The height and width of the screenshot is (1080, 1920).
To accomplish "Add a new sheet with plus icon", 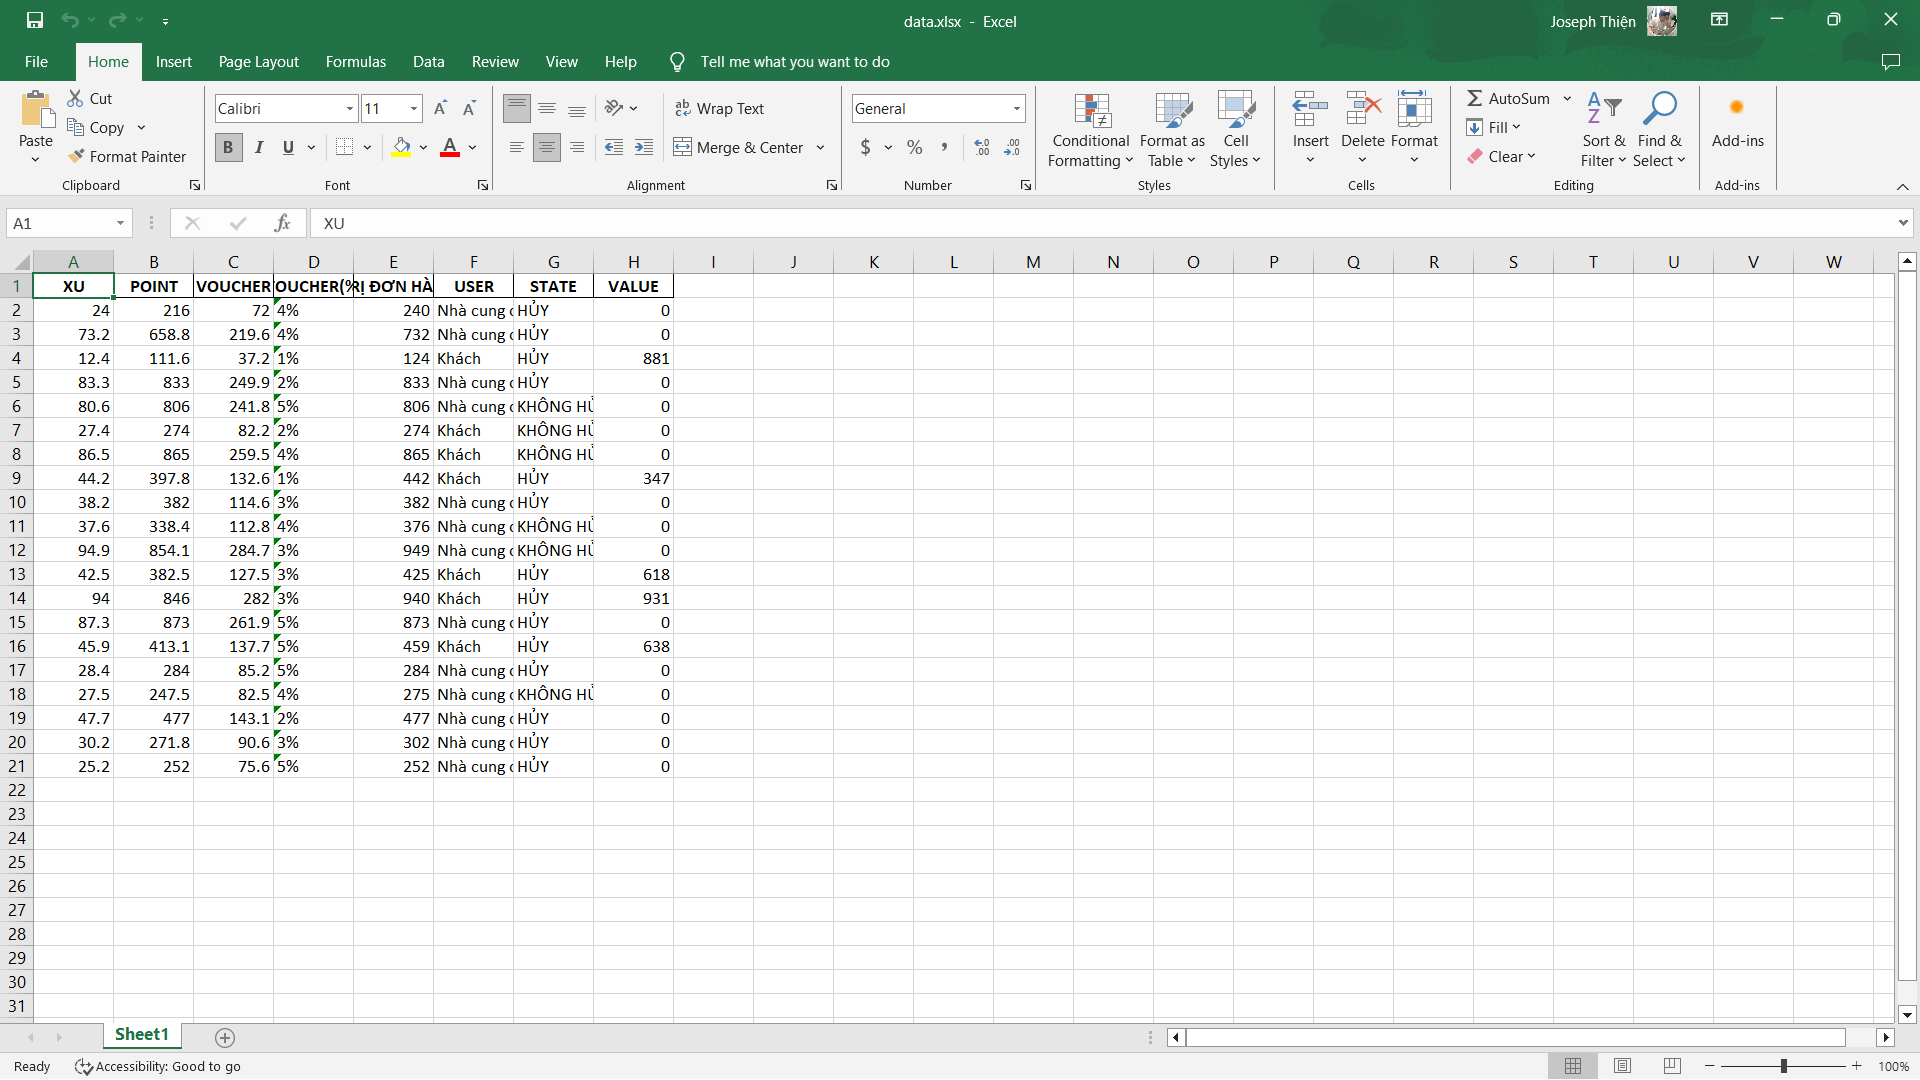I will pyautogui.click(x=225, y=1037).
